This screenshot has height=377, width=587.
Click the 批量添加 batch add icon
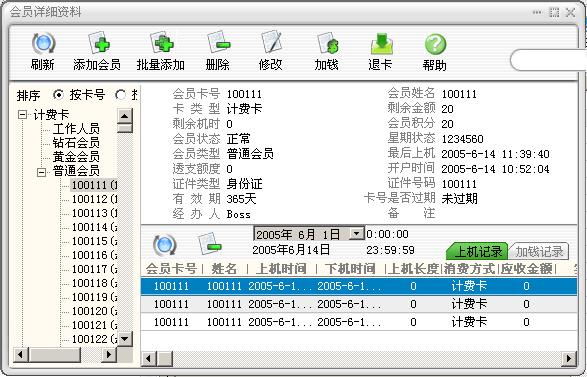coord(161,43)
